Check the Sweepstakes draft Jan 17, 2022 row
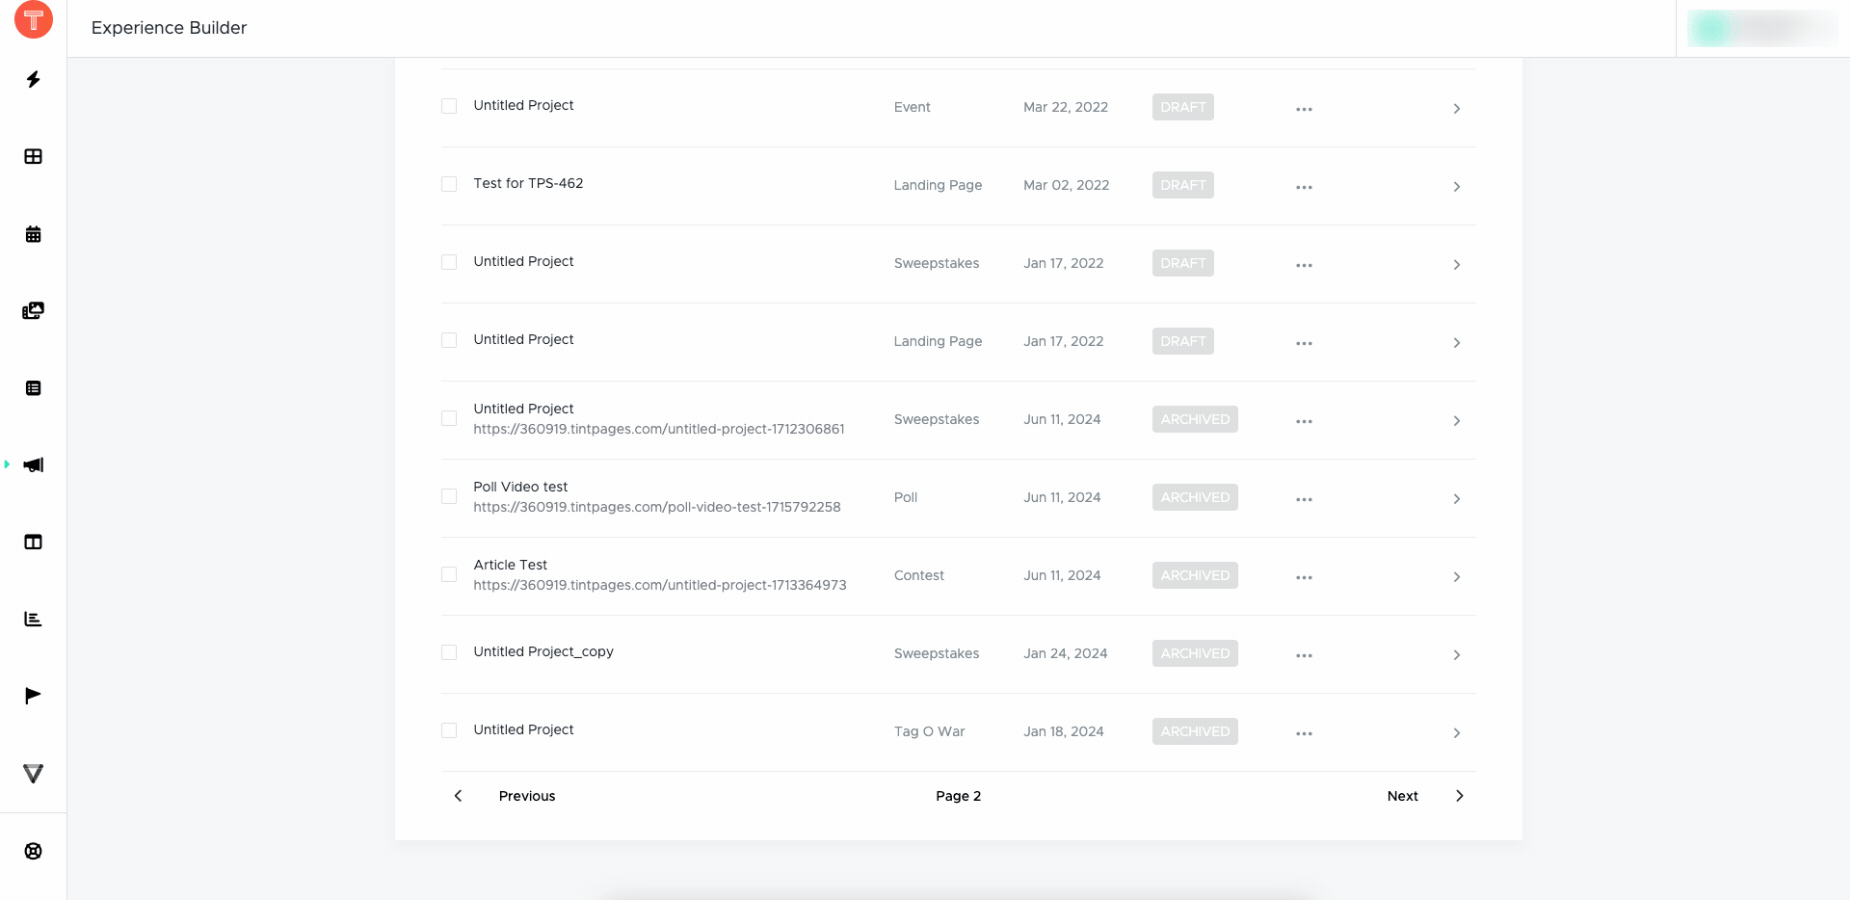The image size is (1850, 900). point(449,262)
